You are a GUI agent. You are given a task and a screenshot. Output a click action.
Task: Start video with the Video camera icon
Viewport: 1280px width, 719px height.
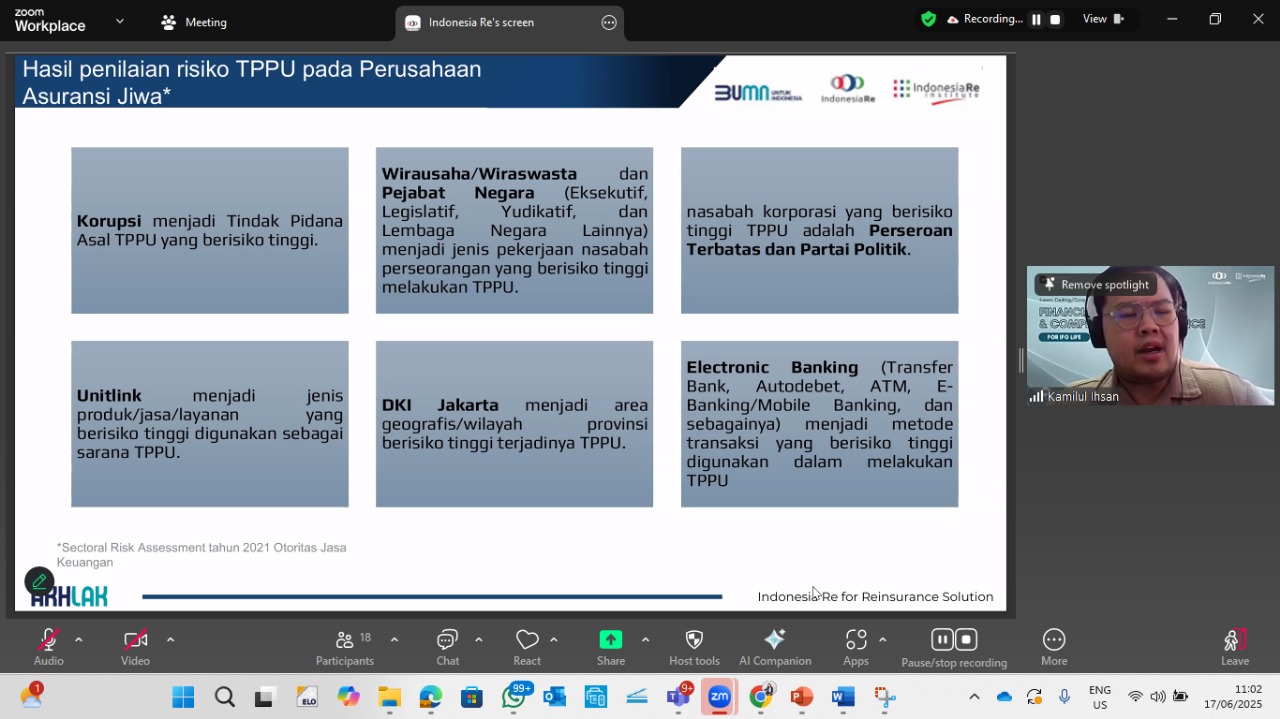[135, 640]
